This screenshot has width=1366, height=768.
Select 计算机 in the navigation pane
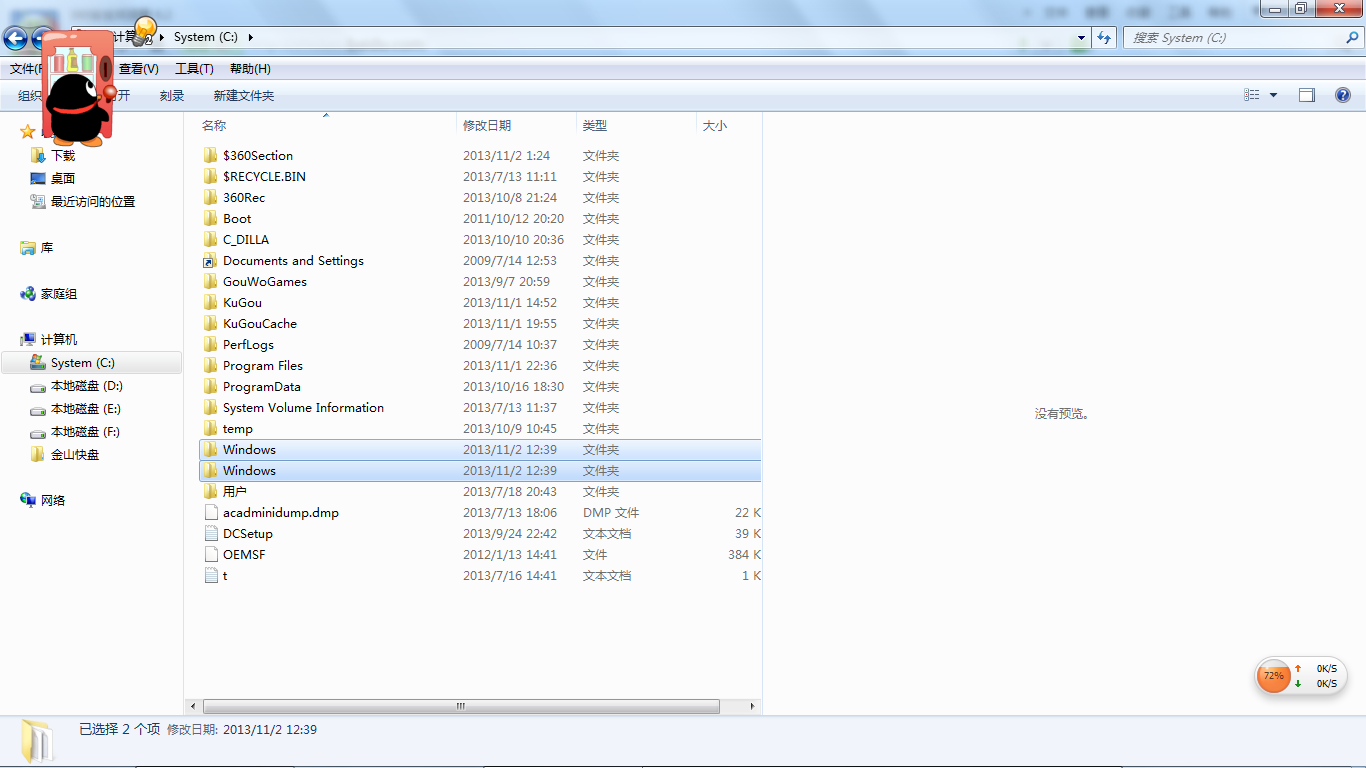pos(59,339)
